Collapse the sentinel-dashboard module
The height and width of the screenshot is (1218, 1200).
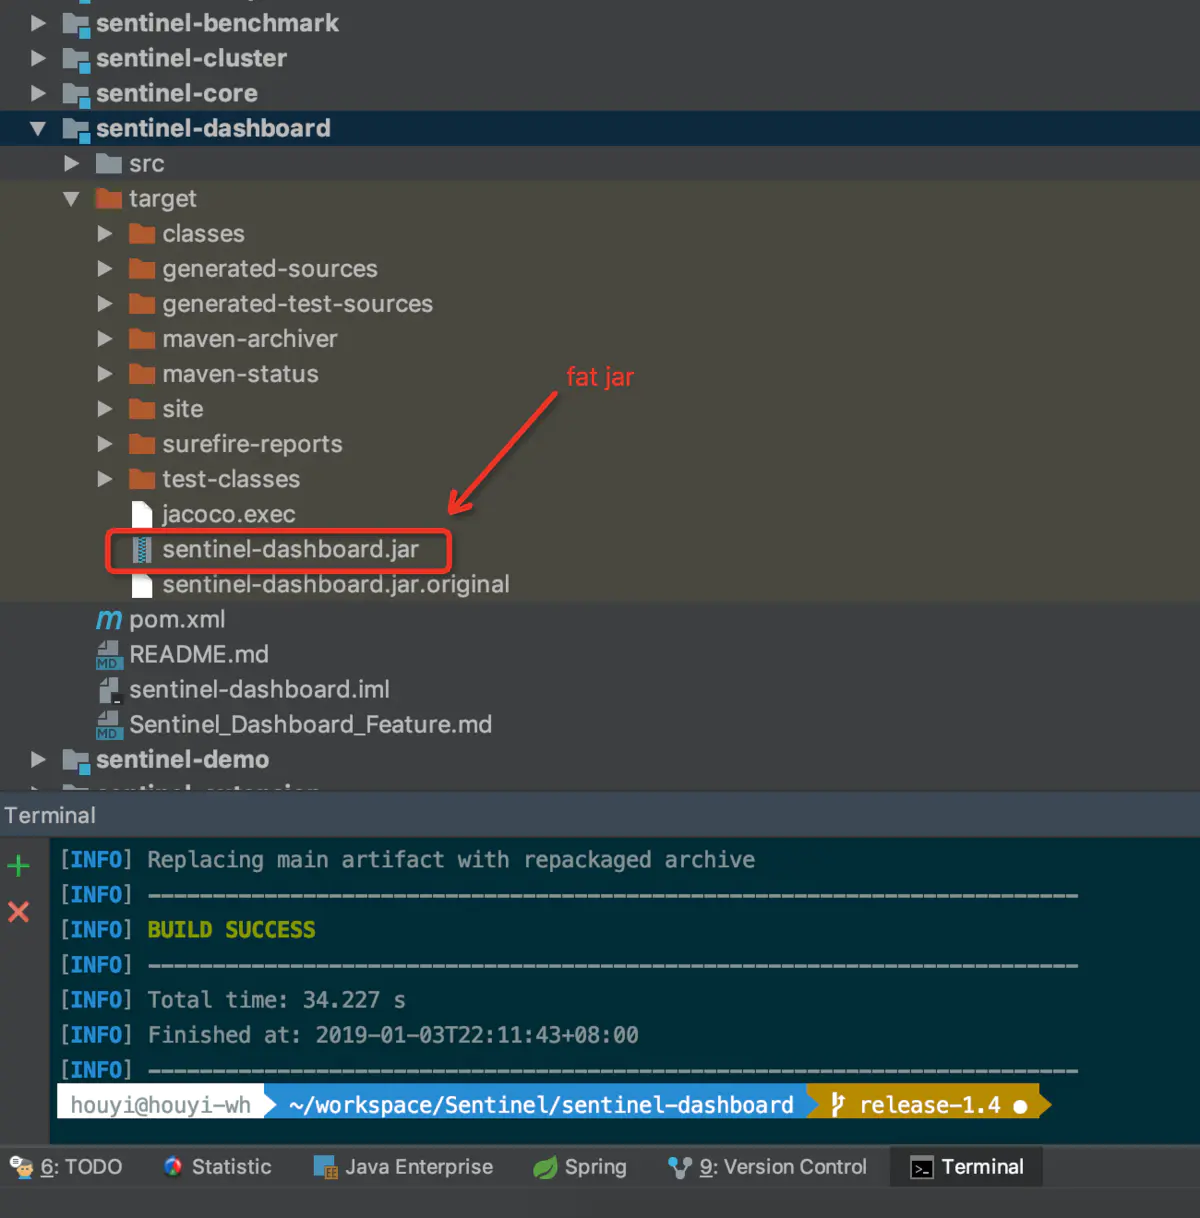pyautogui.click(x=38, y=128)
